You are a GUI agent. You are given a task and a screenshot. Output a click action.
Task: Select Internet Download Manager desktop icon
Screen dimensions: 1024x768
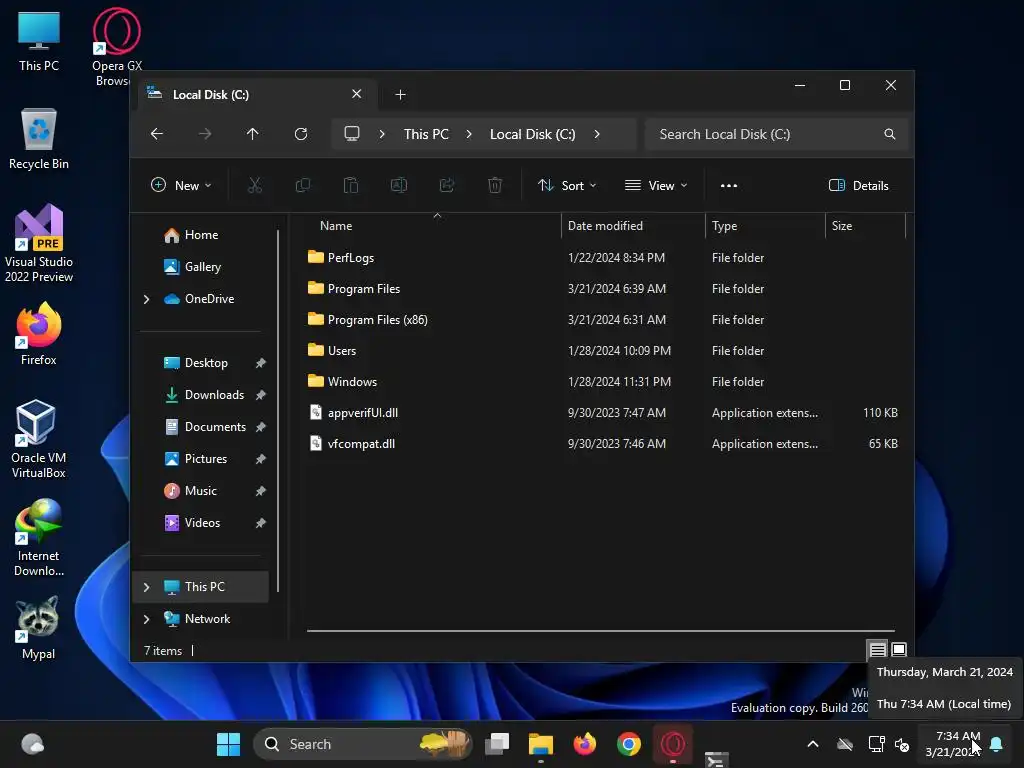coord(39,537)
